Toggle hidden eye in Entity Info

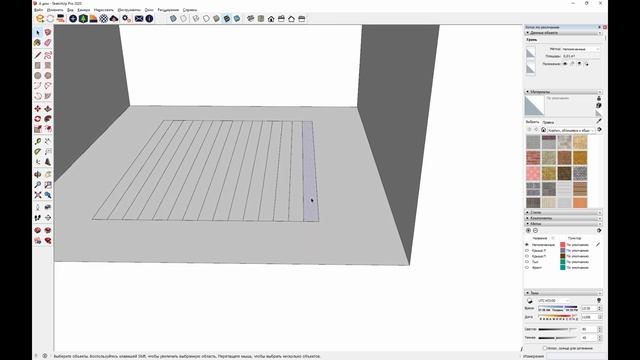click(x=565, y=64)
